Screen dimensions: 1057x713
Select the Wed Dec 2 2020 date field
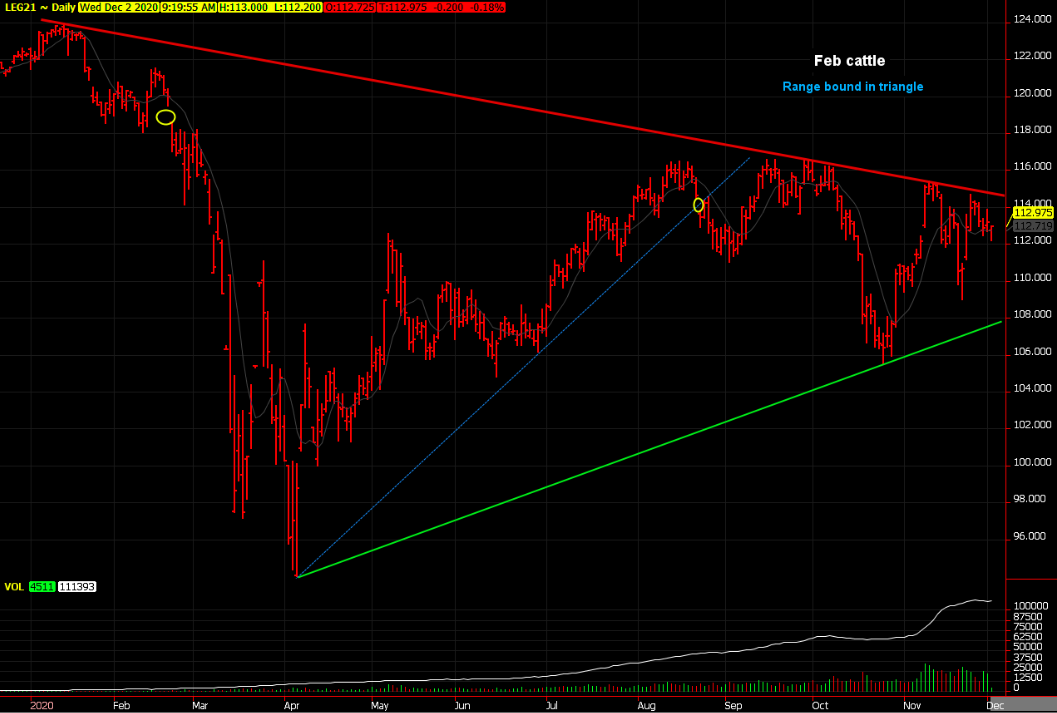119,7
